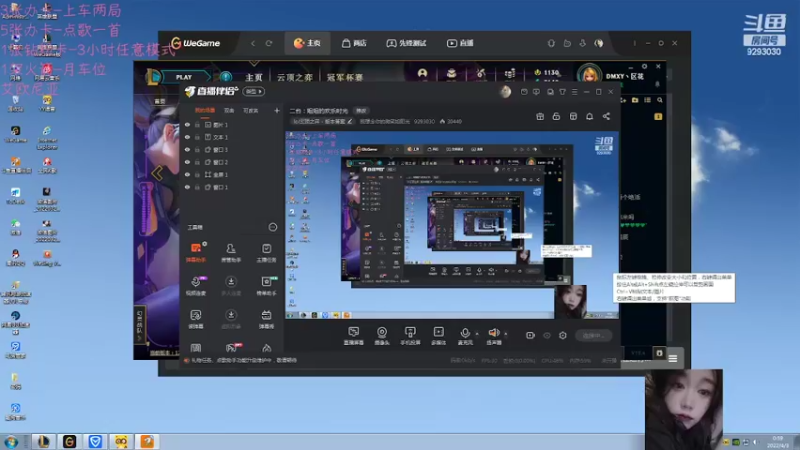Add a 直播屏幕 screen capture source
Image resolution: width=800 pixels, height=450 pixels.
coord(354,336)
